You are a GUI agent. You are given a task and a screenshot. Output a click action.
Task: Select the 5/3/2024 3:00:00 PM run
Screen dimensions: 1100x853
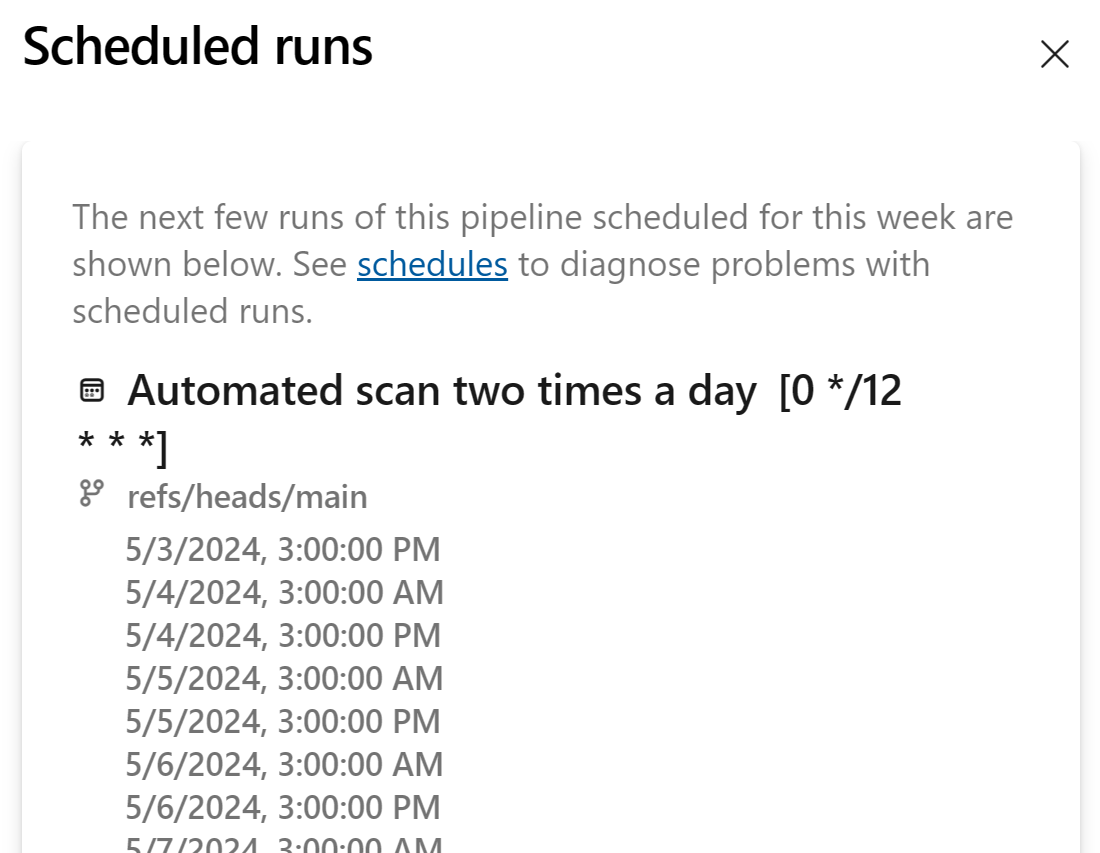[283, 549]
